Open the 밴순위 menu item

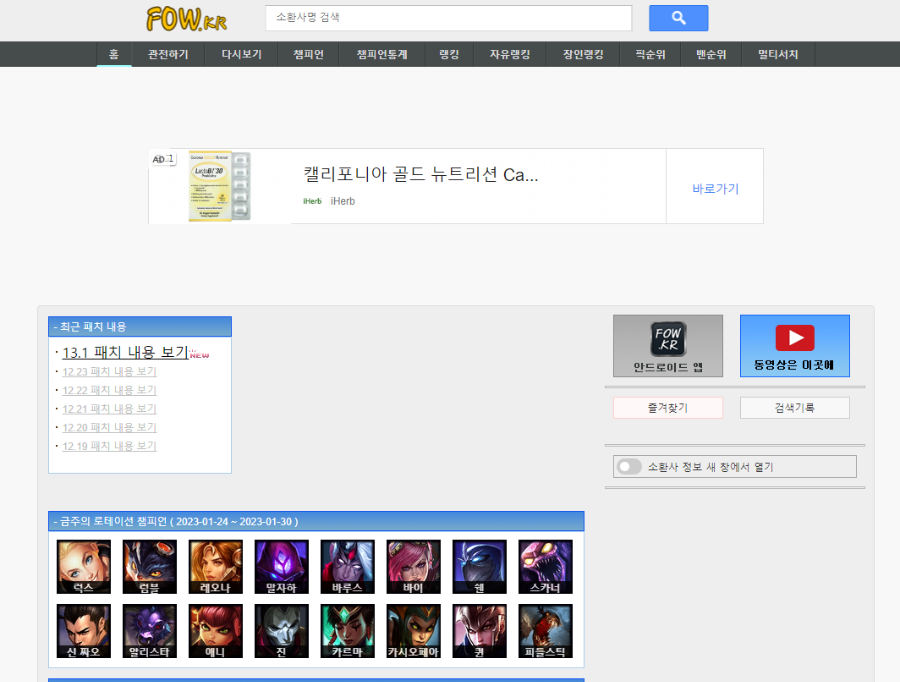pos(711,54)
